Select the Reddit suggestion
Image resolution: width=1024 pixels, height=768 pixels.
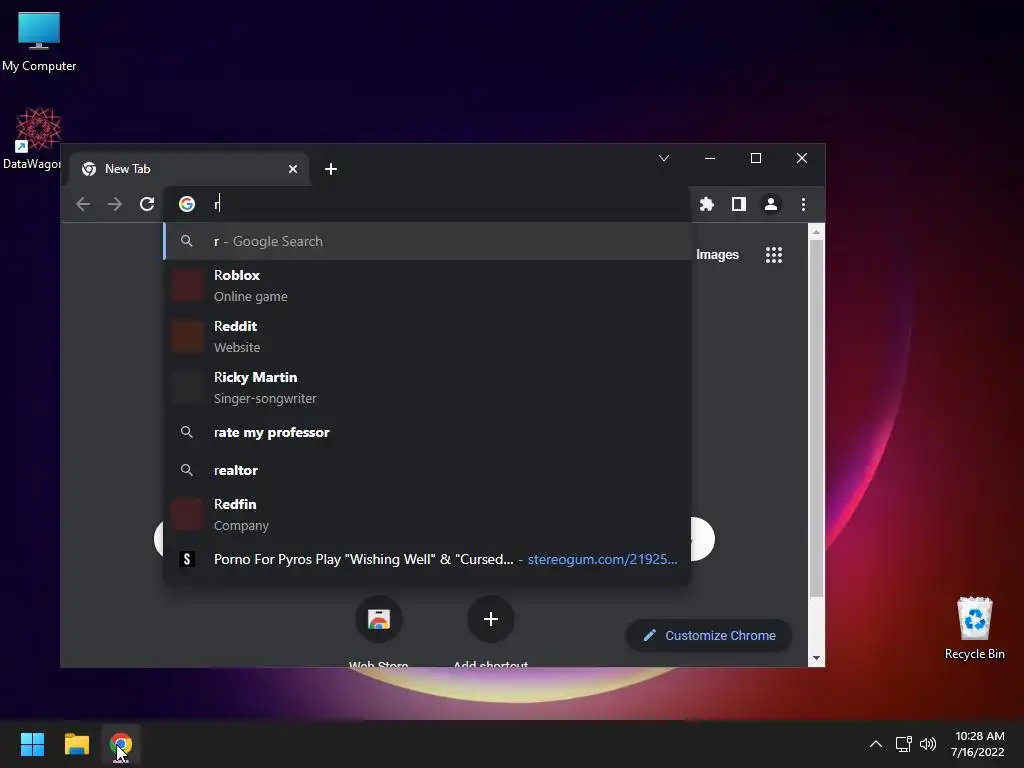pyautogui.click(x=428, y=336)
